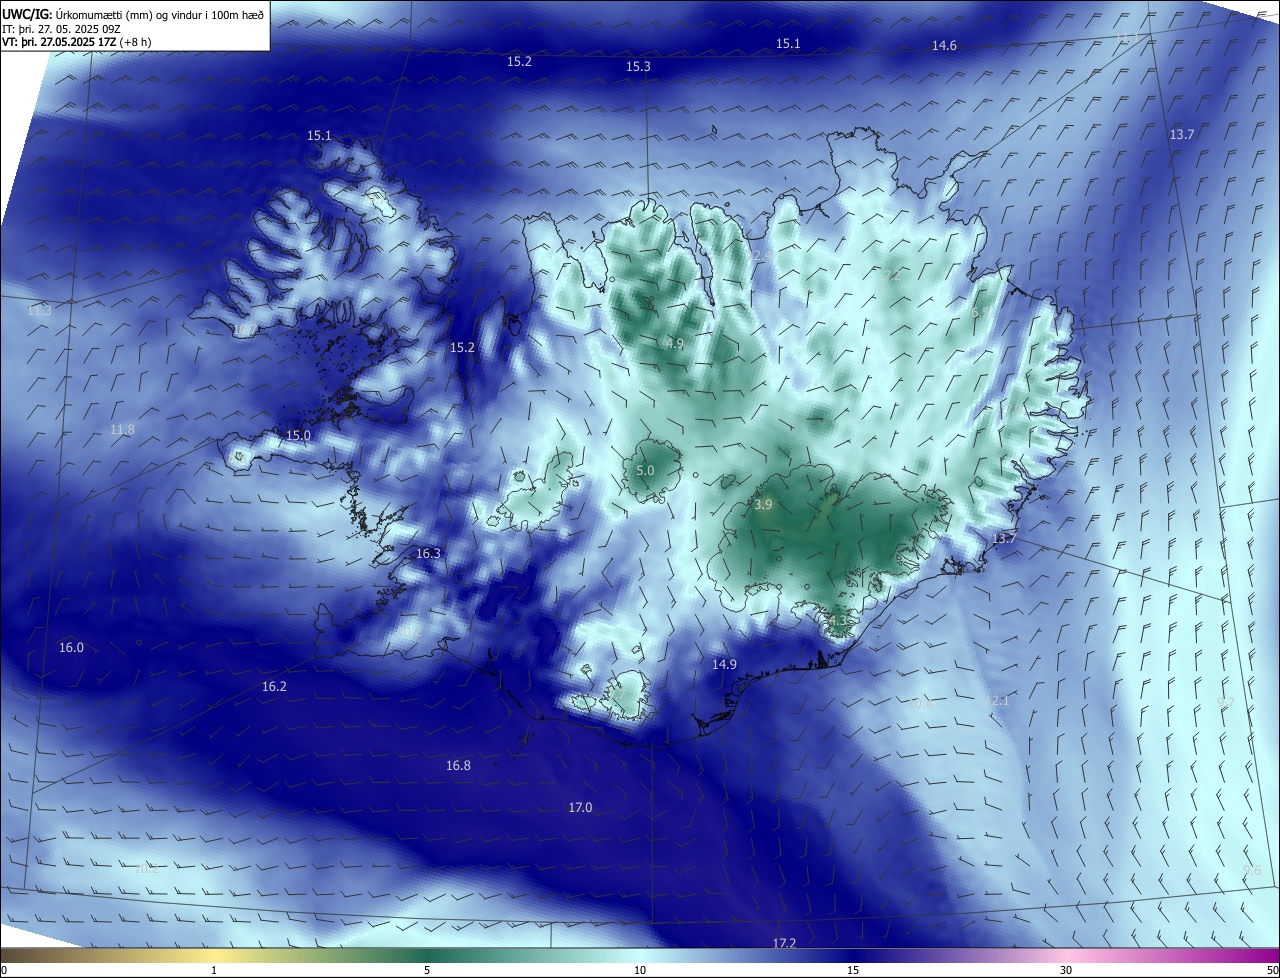Click the 11.3 value label at the left
The height and width of the screenshot is (978, 1280).
[x=39, y=311]
